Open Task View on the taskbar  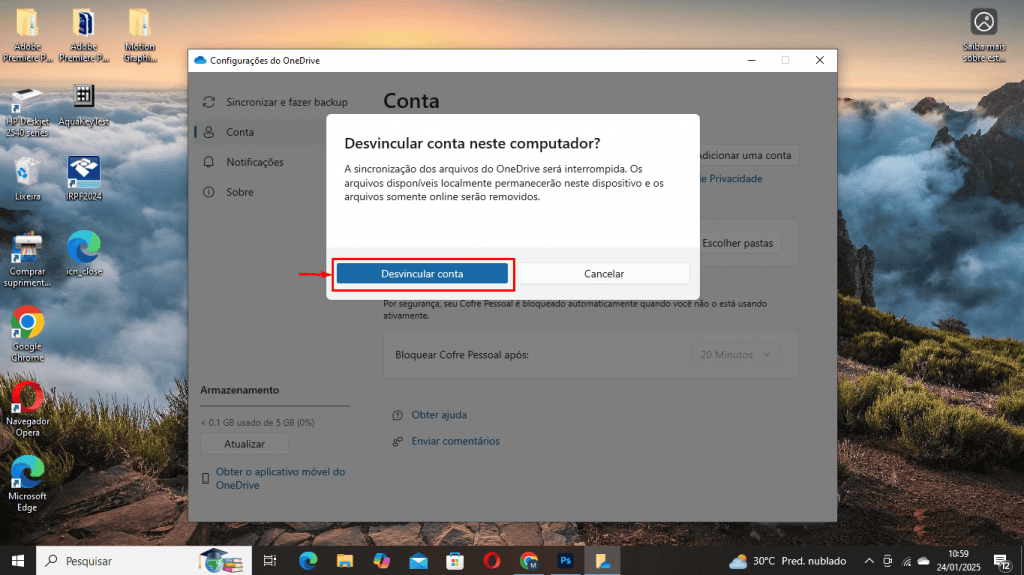270,561
